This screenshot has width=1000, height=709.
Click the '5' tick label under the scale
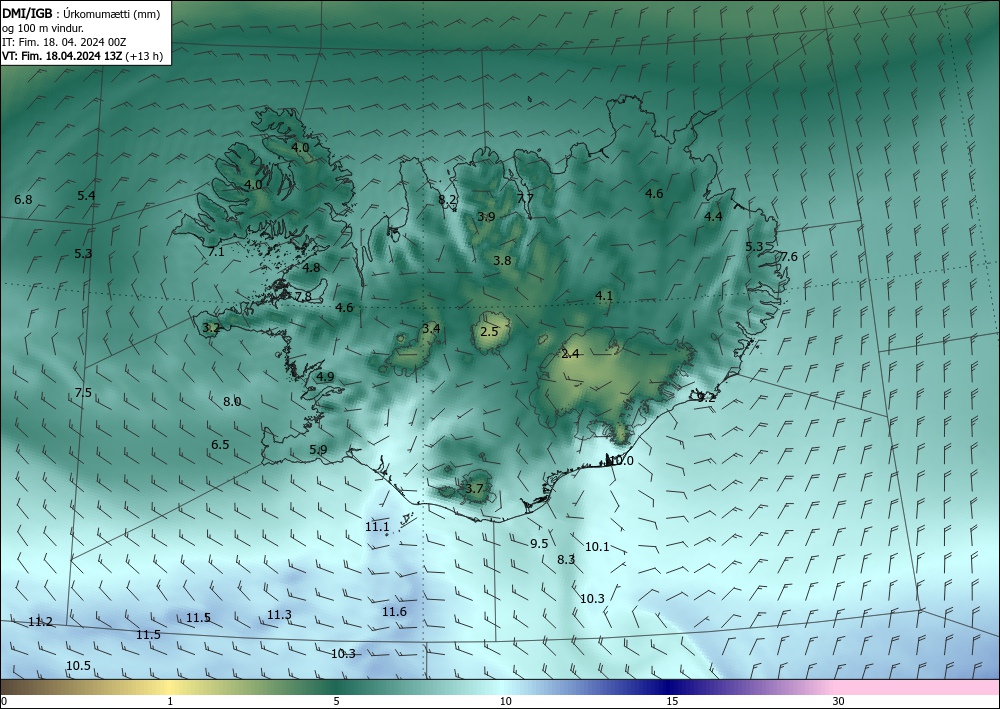[x=336, y=702]
